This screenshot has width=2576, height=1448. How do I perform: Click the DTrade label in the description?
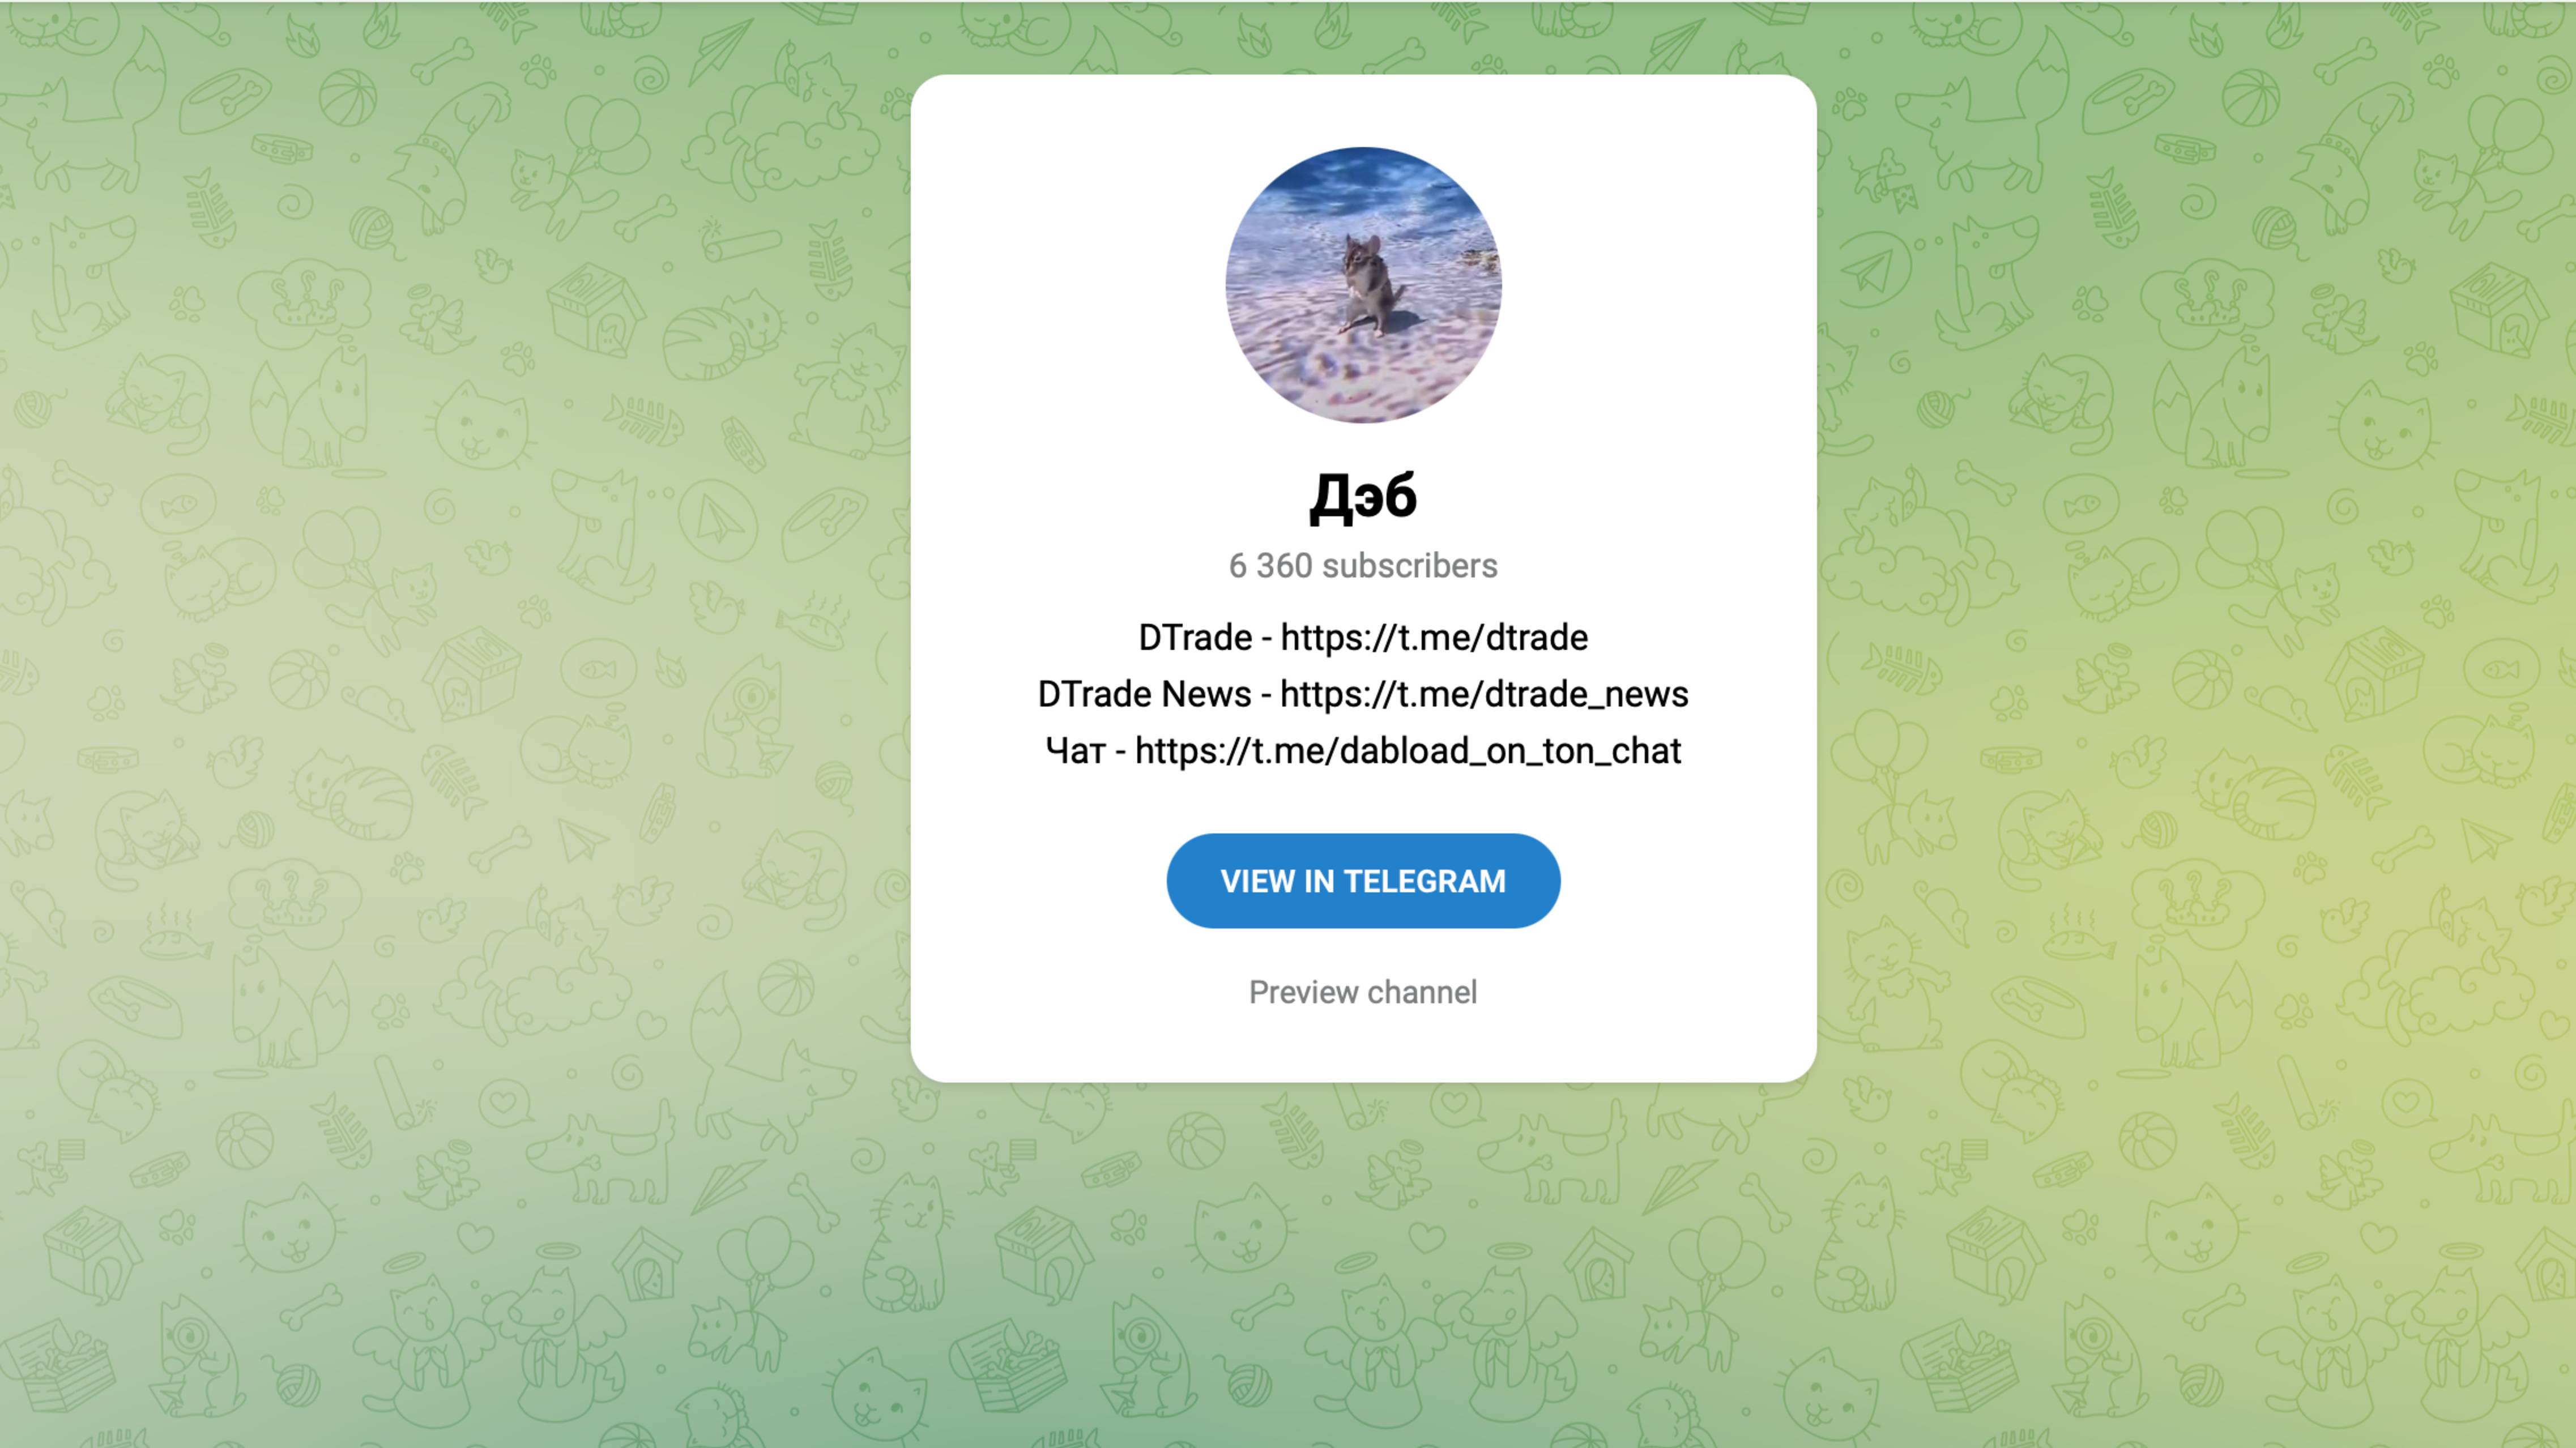[1195, 638]
